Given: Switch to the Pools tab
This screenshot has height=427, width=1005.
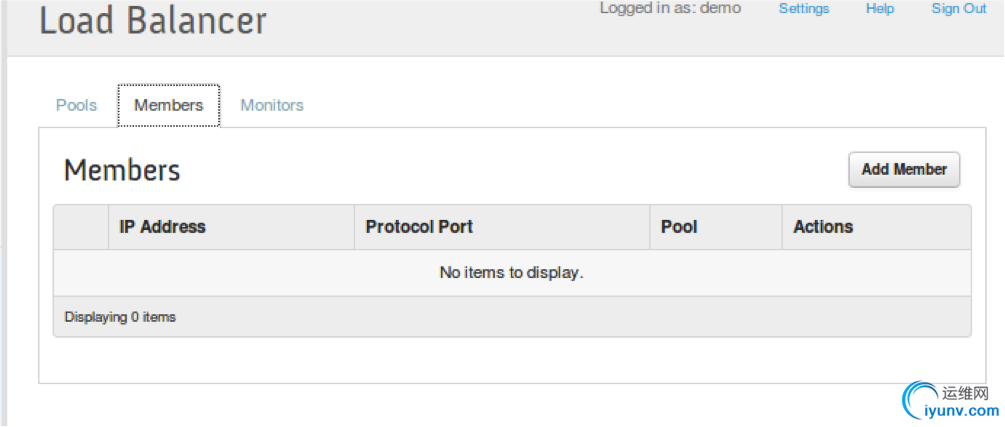Looking at the screenshot, I should coord(76,105).
